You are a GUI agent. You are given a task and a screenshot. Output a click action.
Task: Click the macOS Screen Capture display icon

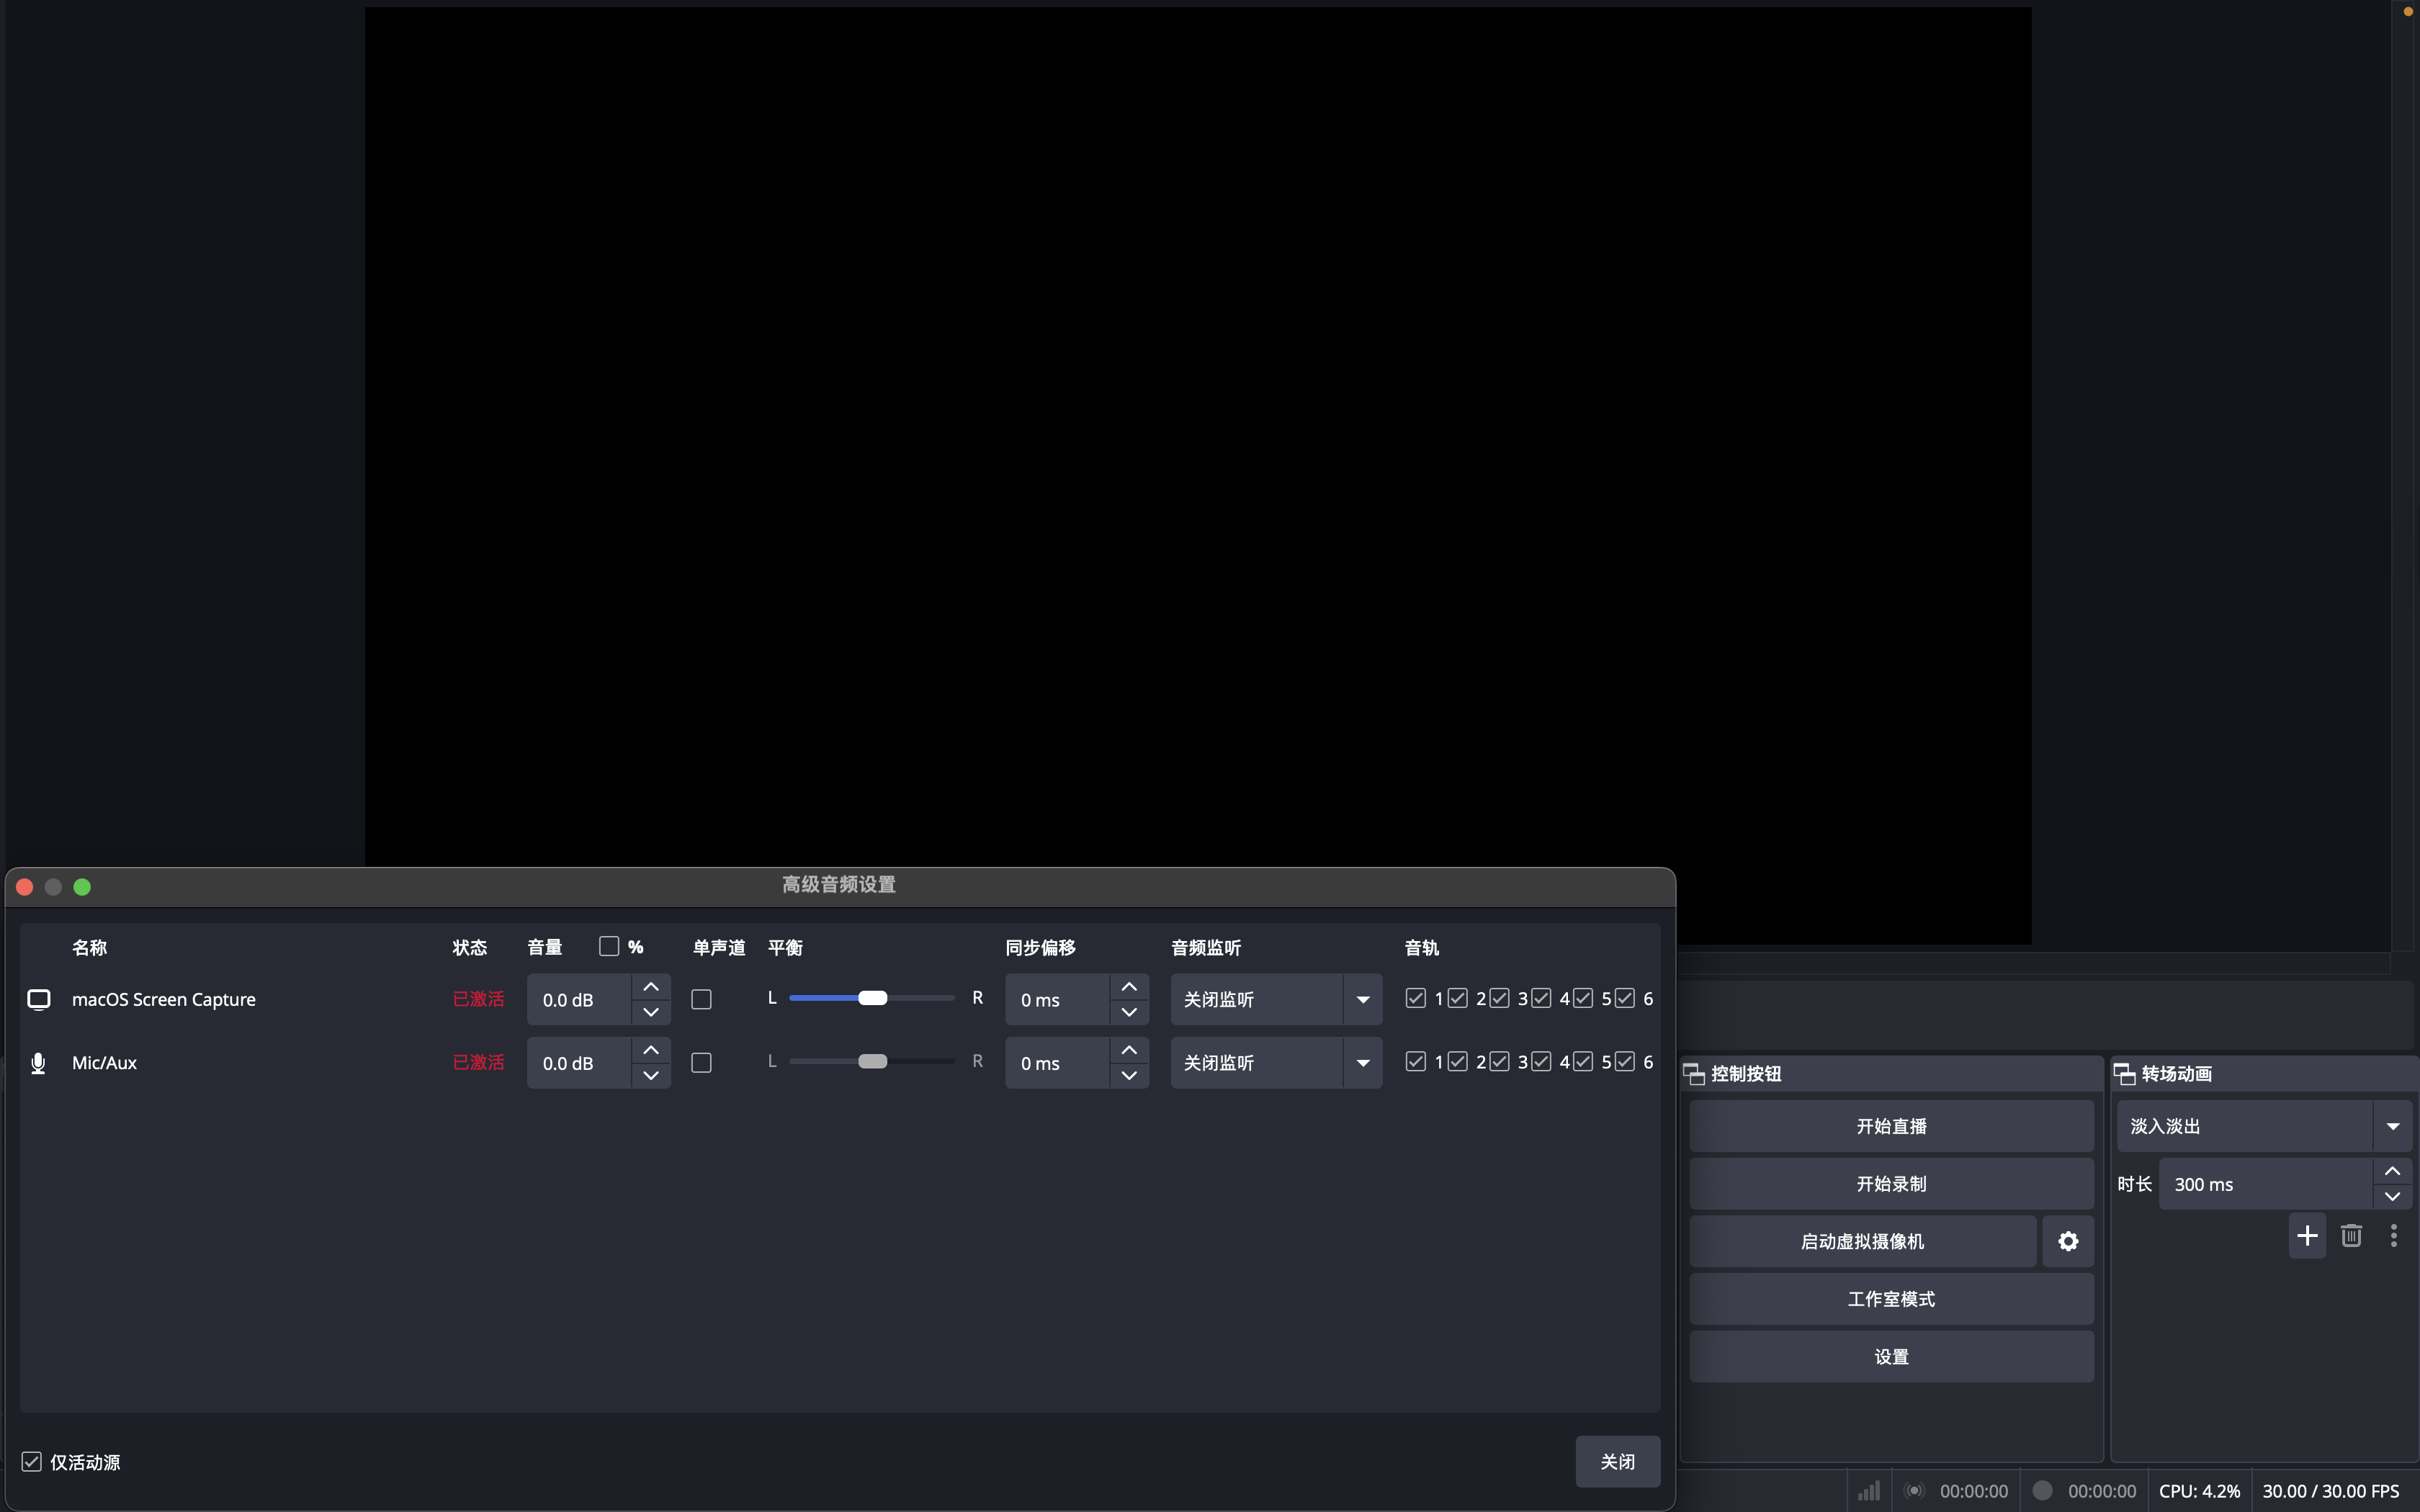(x=38, y=1000)
